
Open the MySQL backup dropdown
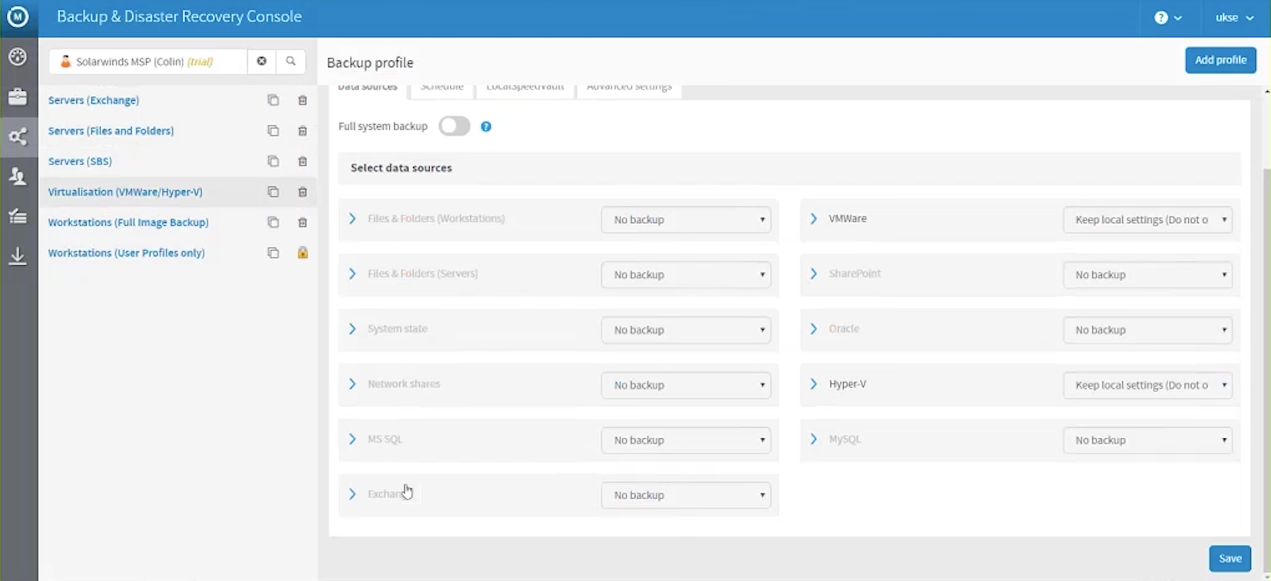[1147, 440]
